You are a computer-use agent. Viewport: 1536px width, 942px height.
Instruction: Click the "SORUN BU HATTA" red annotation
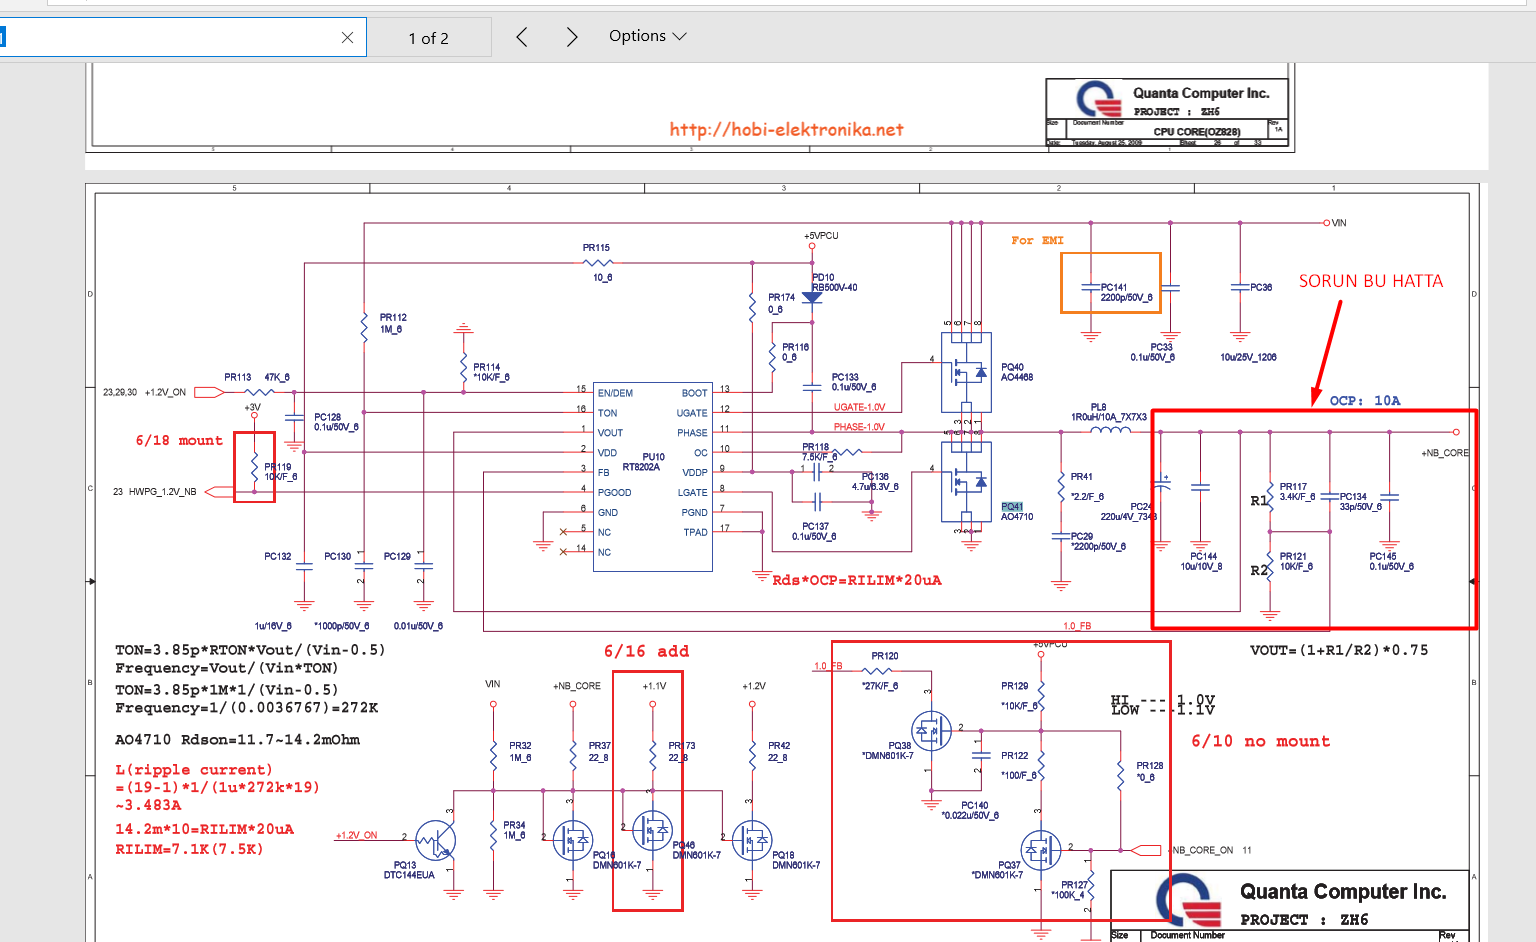pos(1370,281)
